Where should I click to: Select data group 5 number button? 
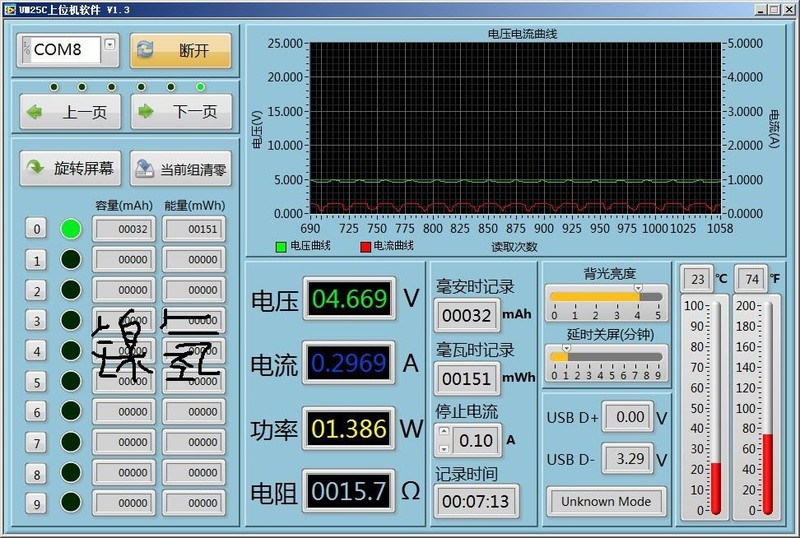click(x=36, y=382)
